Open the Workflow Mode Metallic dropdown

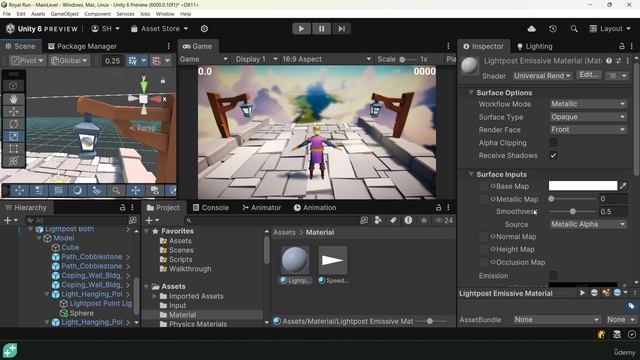588,104
